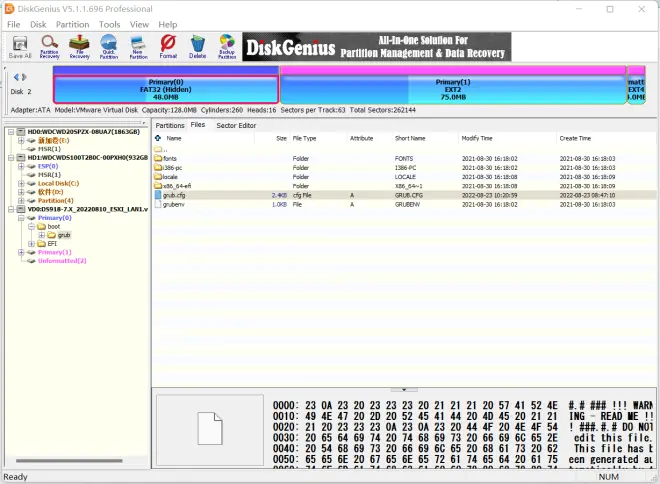Click the parent folder '..' icon
The height and width of the screenshot is (484, 660).
(158, 149)
